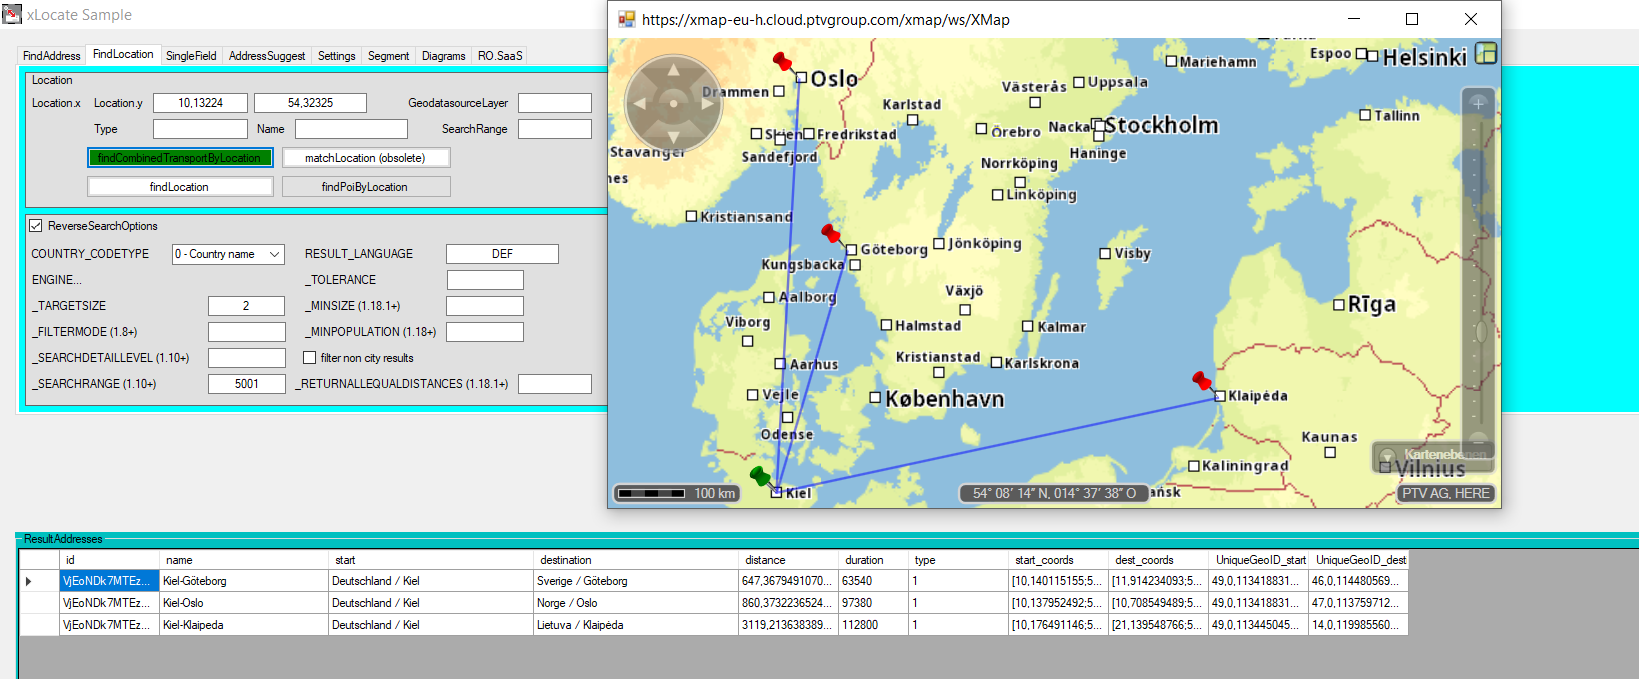The image size is (1639, 679).
Task: Click the red pushpin at Klaipėda
Action: pos(1202,381)
